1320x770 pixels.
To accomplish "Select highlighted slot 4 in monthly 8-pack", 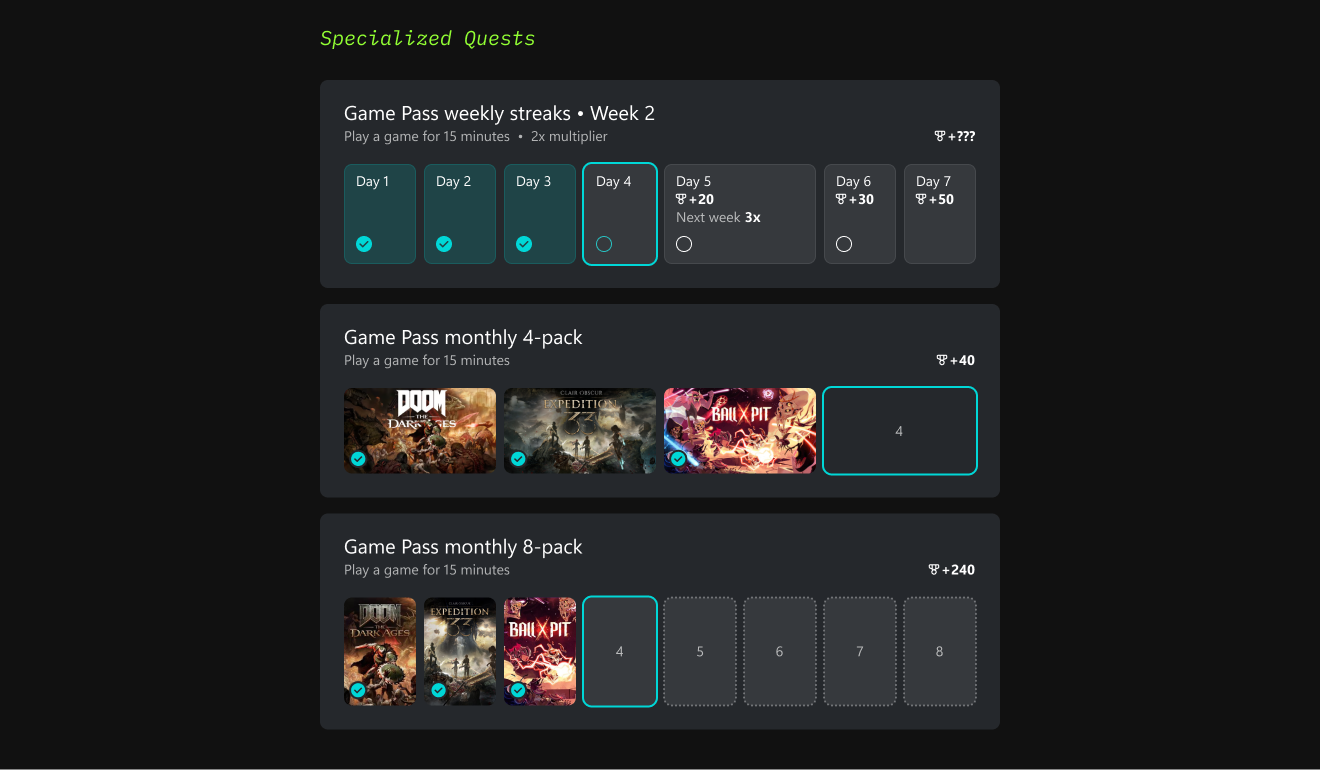I will [x=620, y=652].
